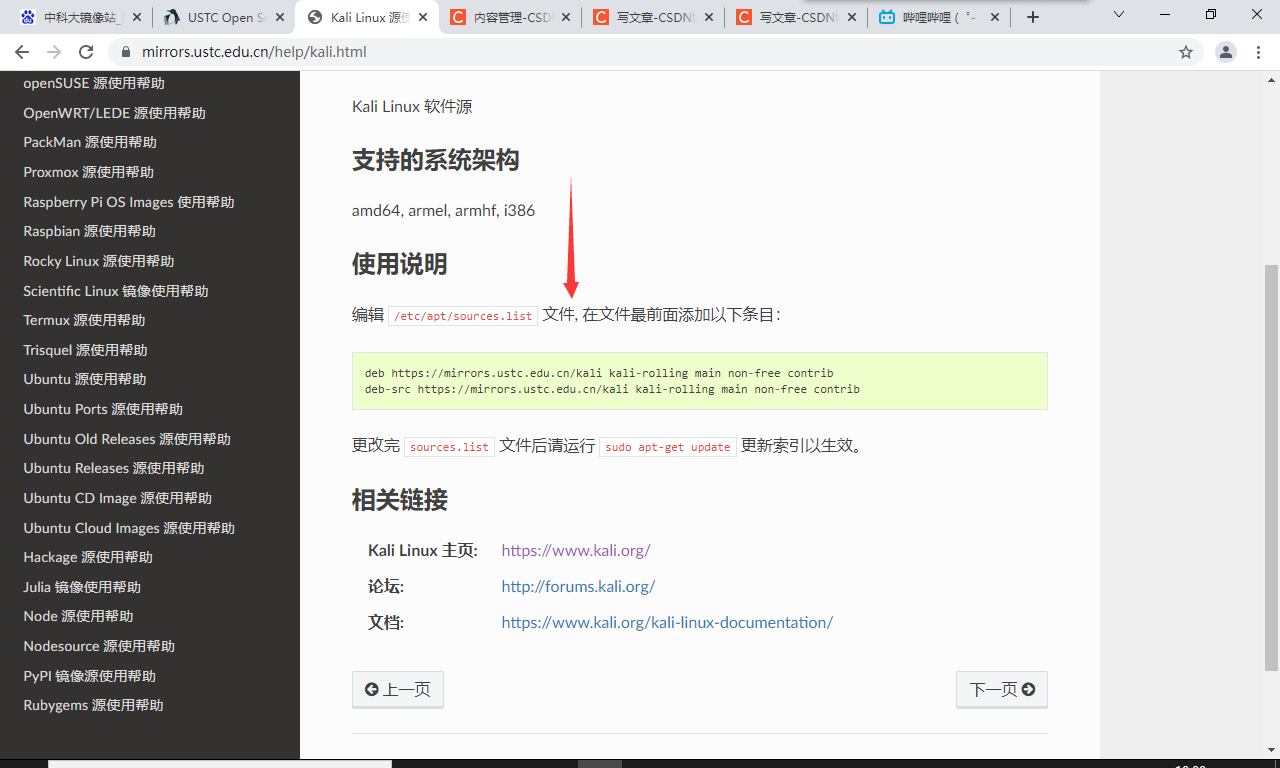The height and width of the screenshot is (768, 1280).
Task: Open Proxmox 源使用帮助 in sidebar
Action: tap(89, 172)
